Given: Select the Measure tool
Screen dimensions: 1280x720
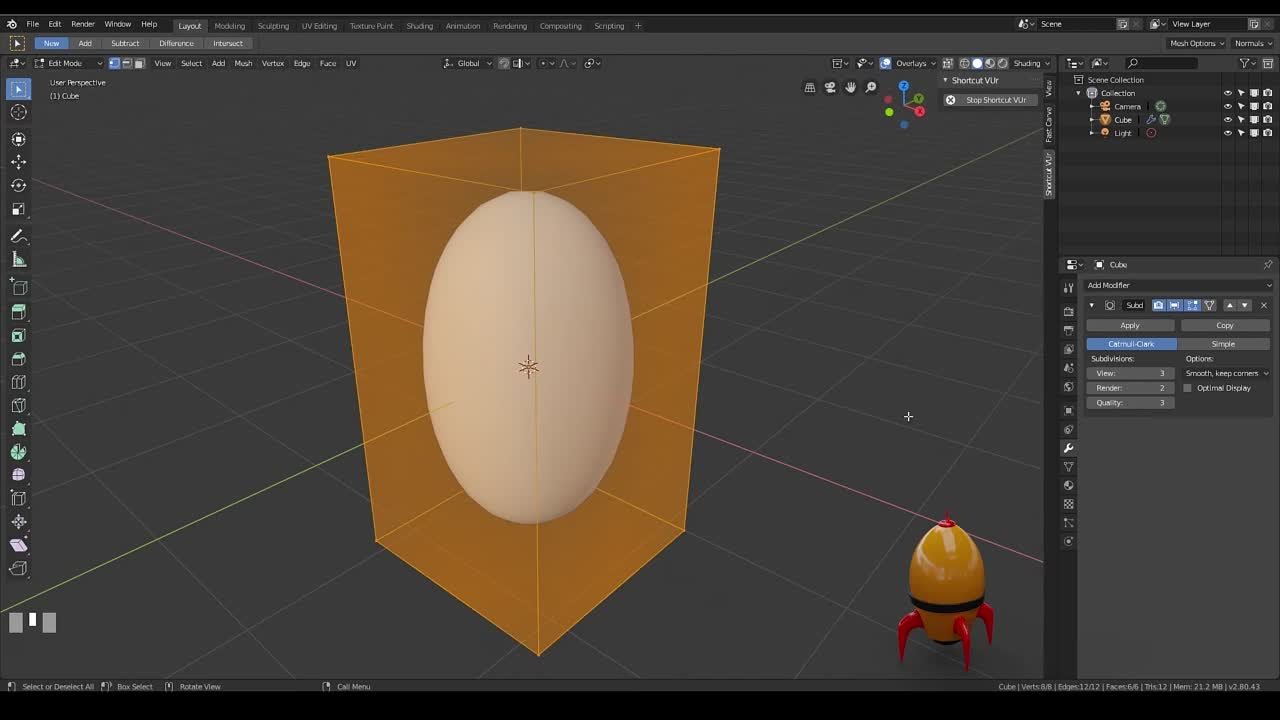Looking at the screenshot, I should [x=18, y=260].
